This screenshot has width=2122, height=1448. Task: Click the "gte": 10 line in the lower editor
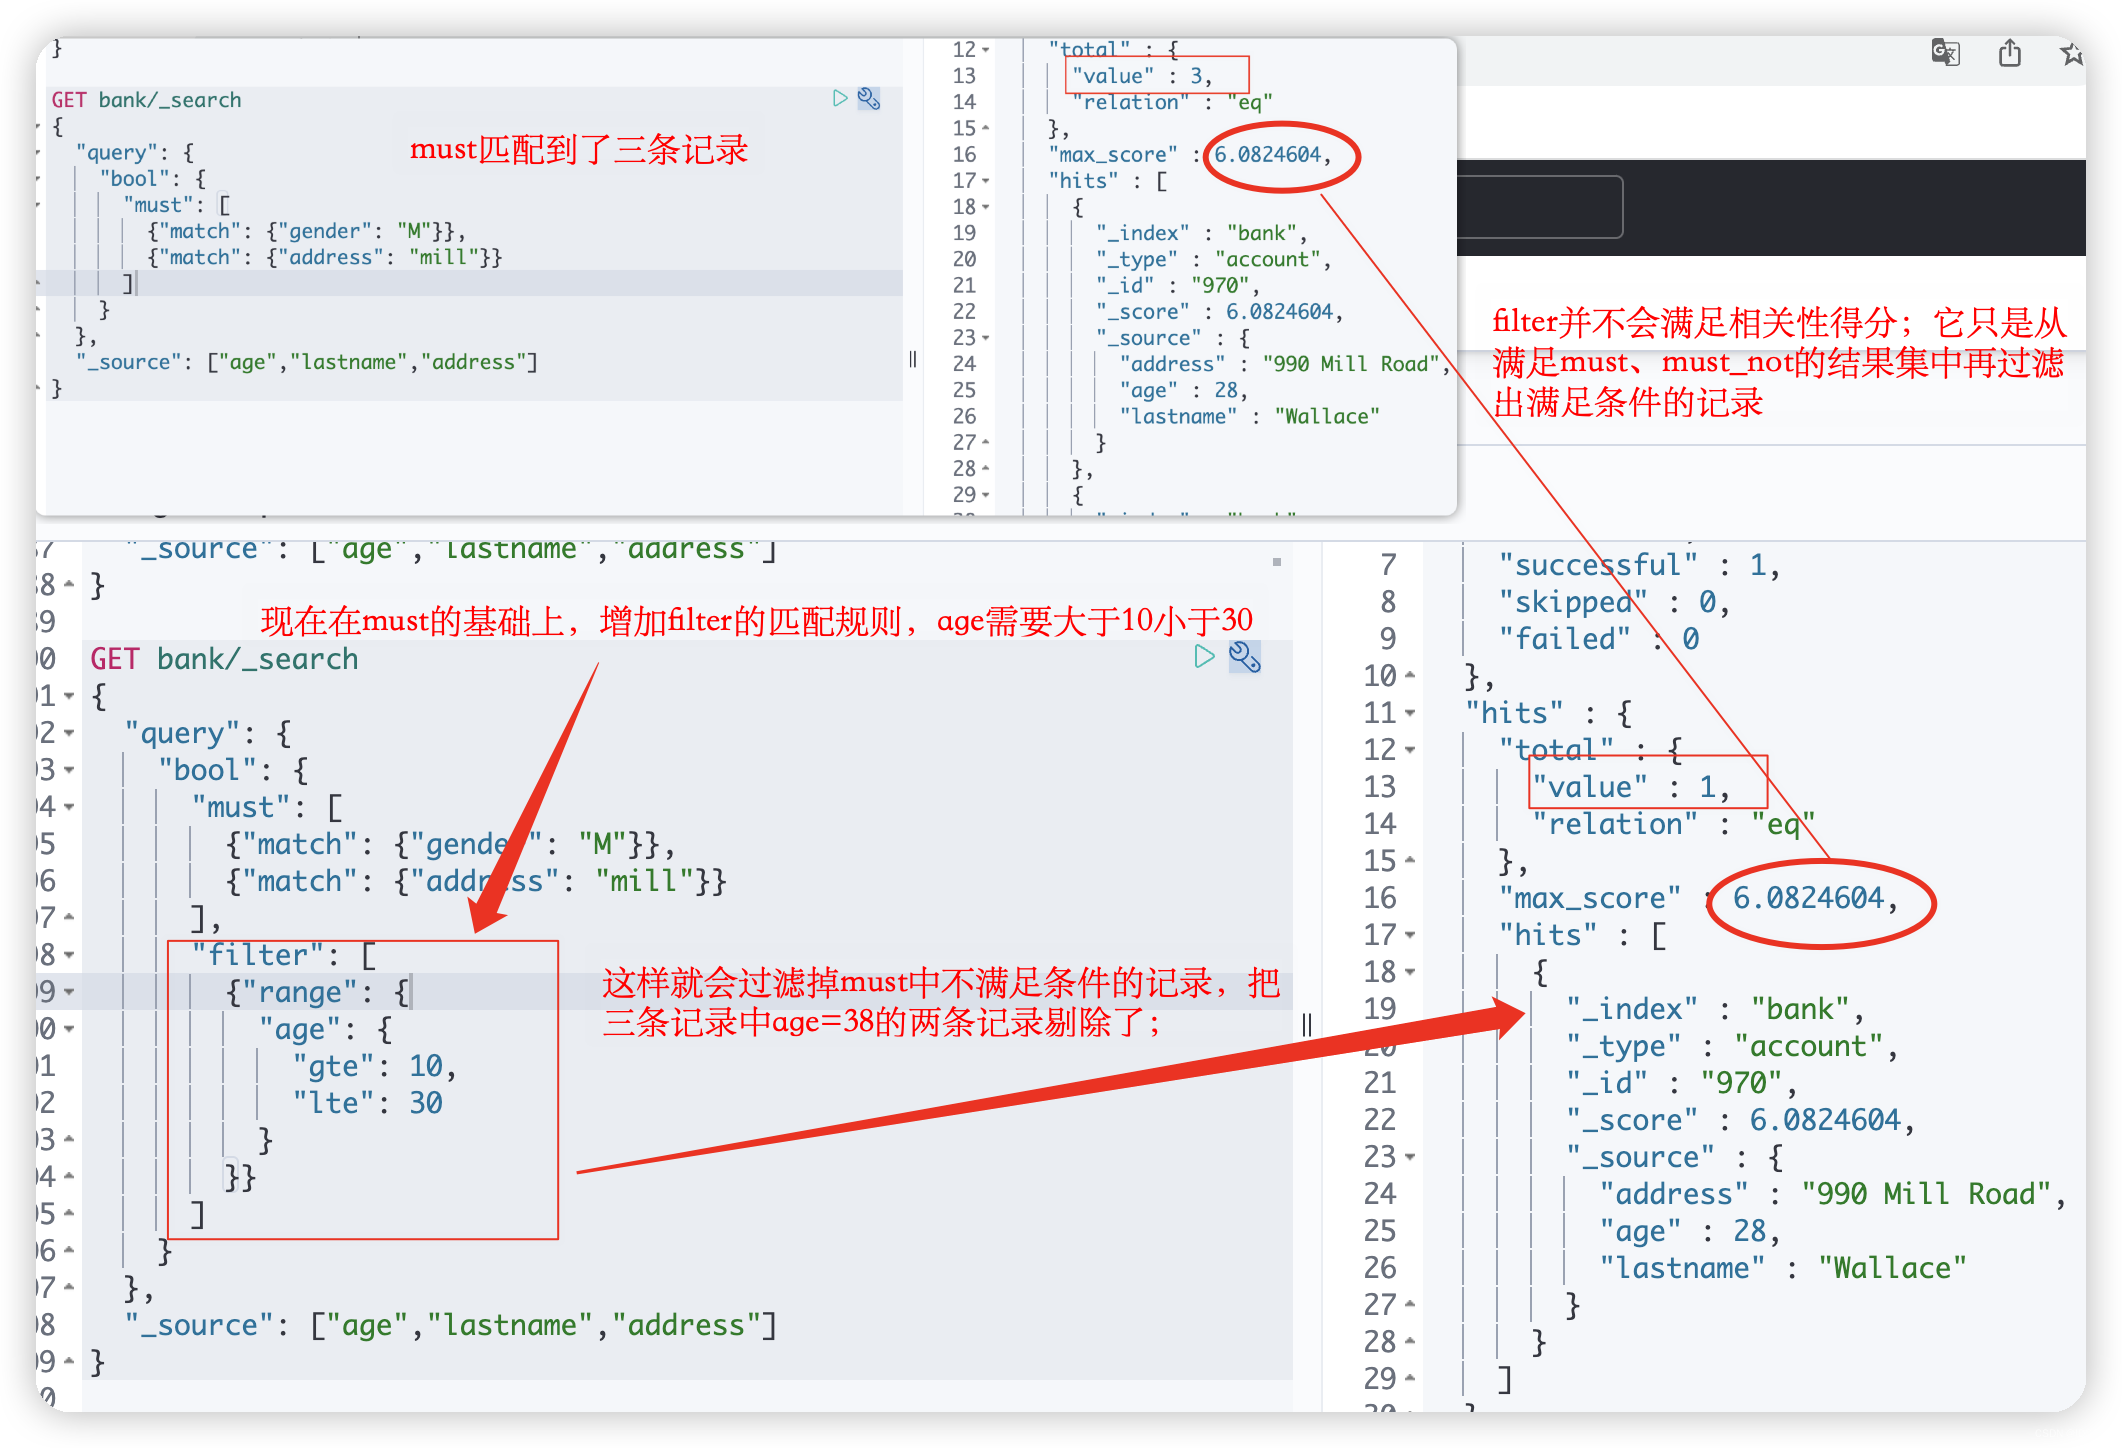point(375,1066)
